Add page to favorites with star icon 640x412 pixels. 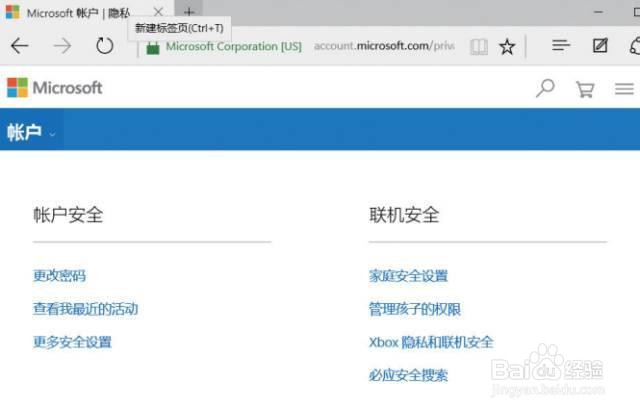(507, 47)
